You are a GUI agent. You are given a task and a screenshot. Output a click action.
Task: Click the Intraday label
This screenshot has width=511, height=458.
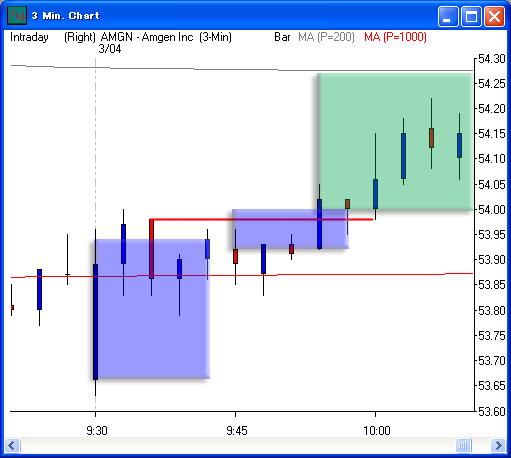pos(29,37)
